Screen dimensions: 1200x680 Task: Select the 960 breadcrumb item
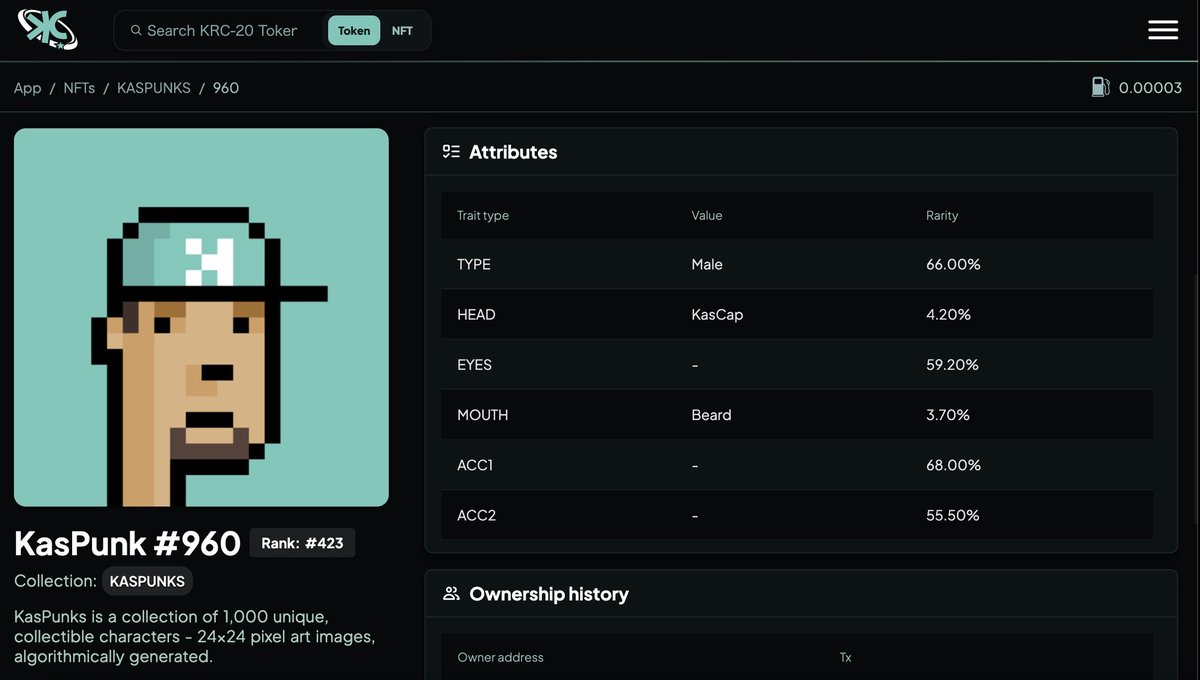[225, 88]
